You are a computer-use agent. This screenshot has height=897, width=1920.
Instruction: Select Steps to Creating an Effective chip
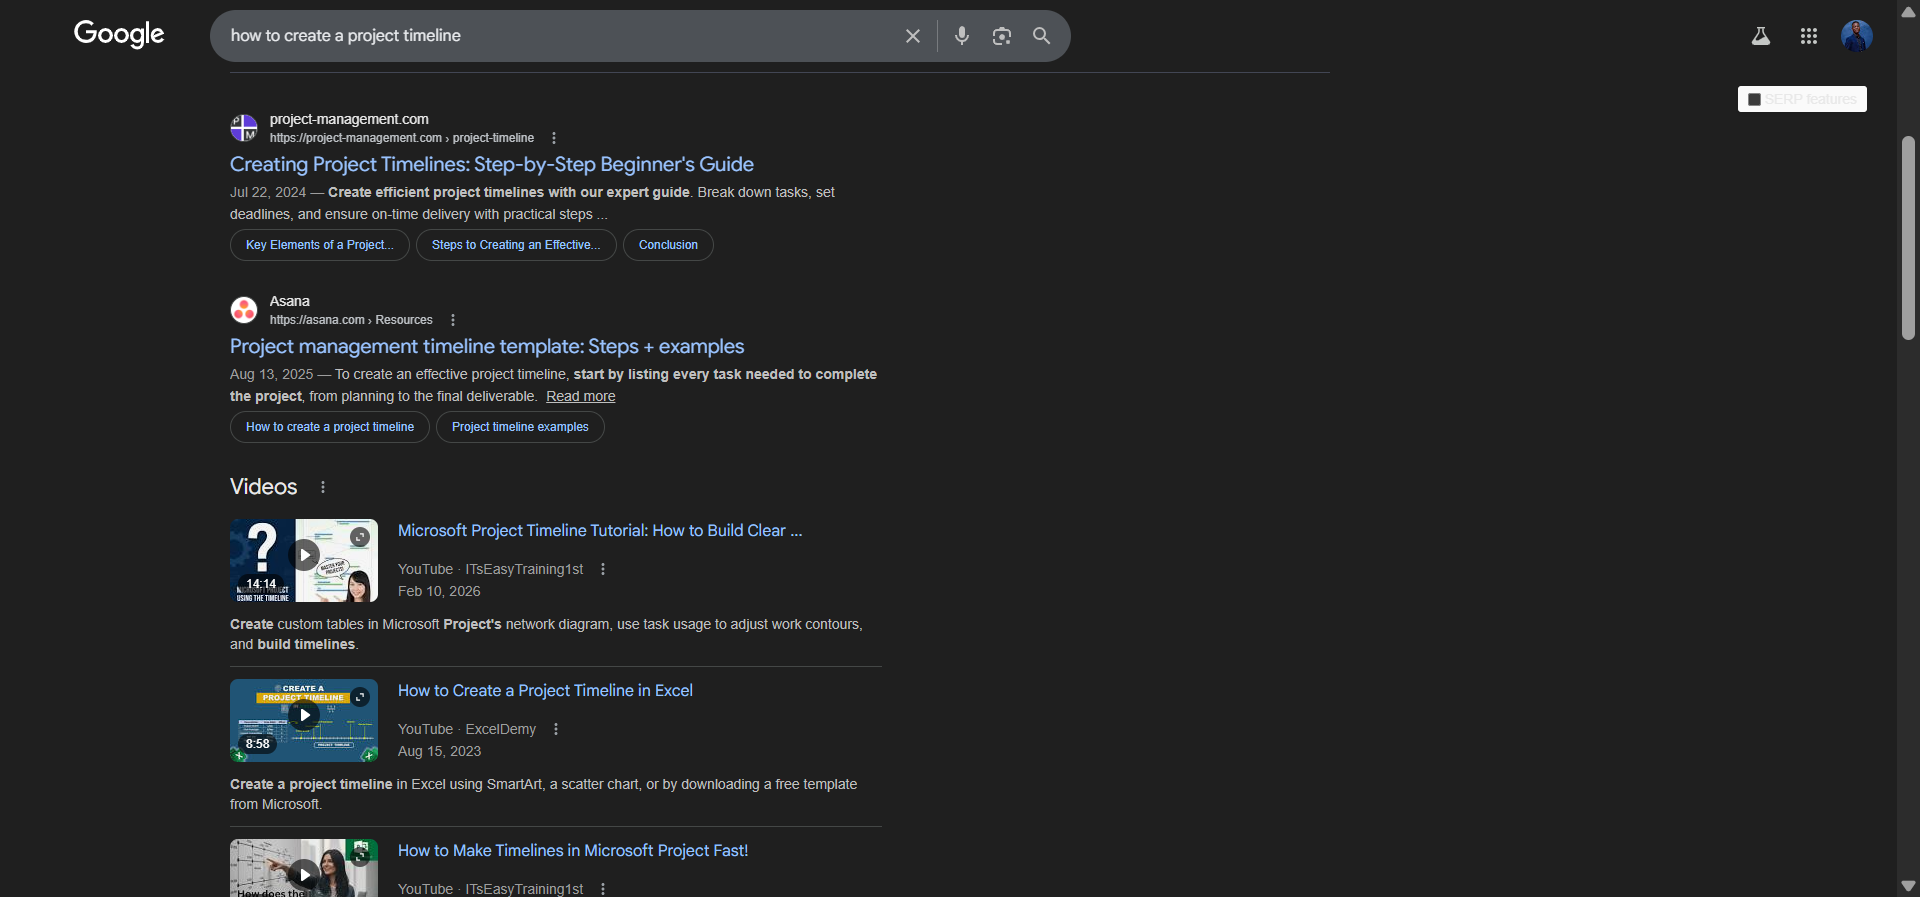tap(516, 245)
